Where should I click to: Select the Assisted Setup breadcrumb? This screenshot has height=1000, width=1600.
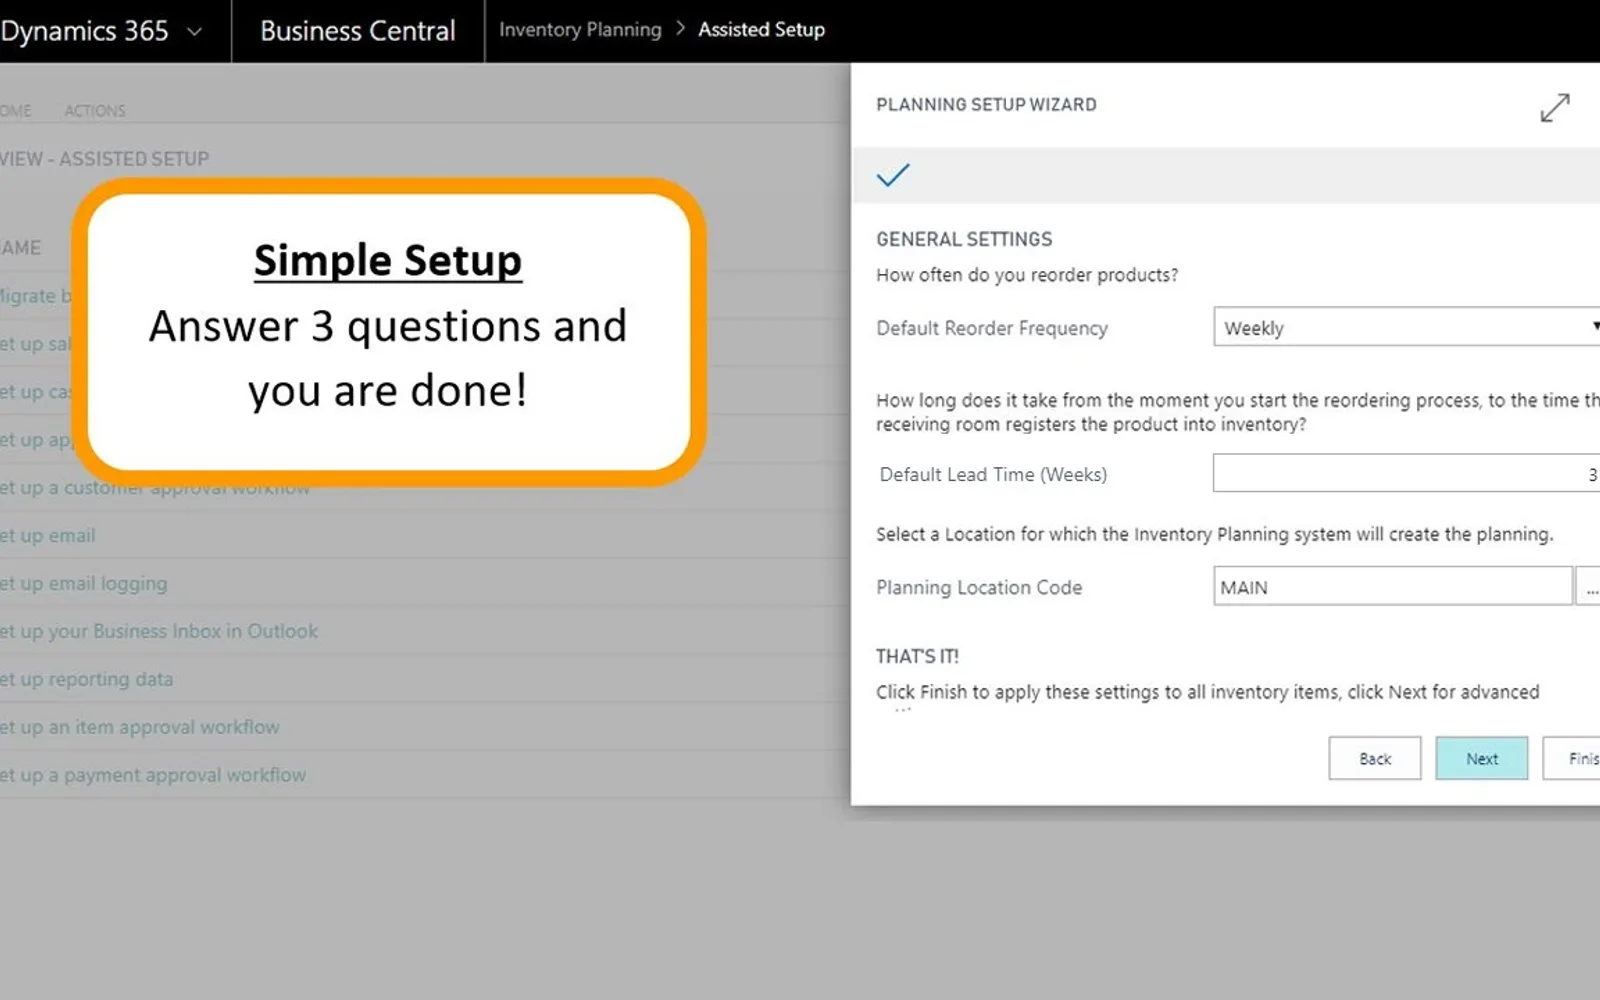(761, 30)
